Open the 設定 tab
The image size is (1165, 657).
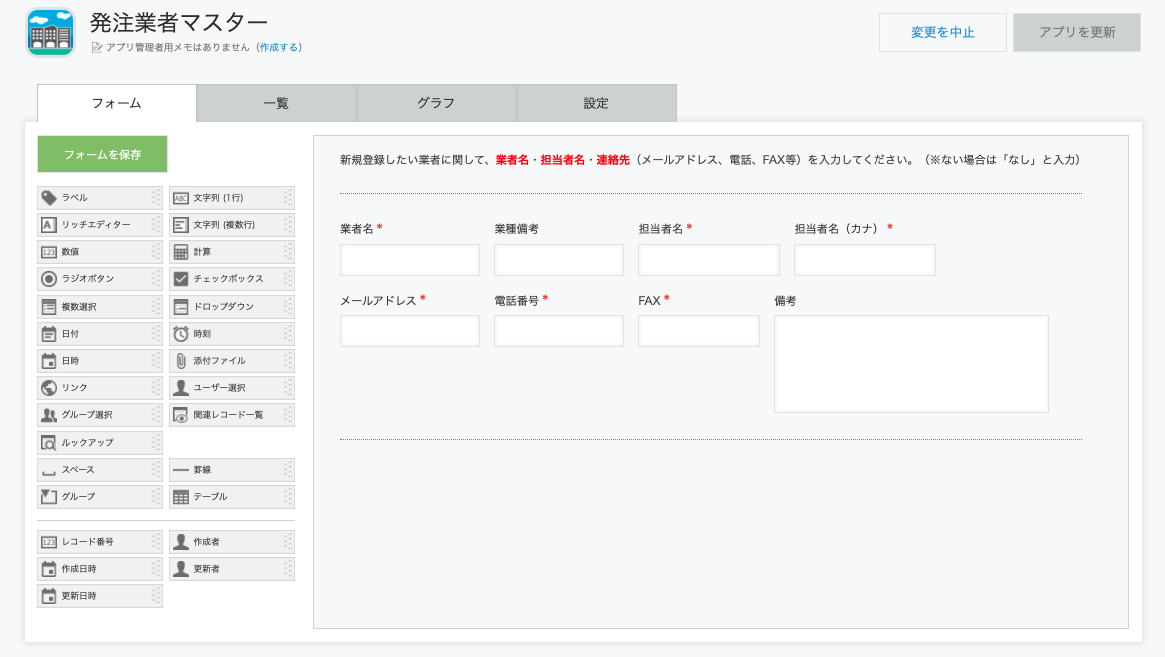tap(596, 103)
